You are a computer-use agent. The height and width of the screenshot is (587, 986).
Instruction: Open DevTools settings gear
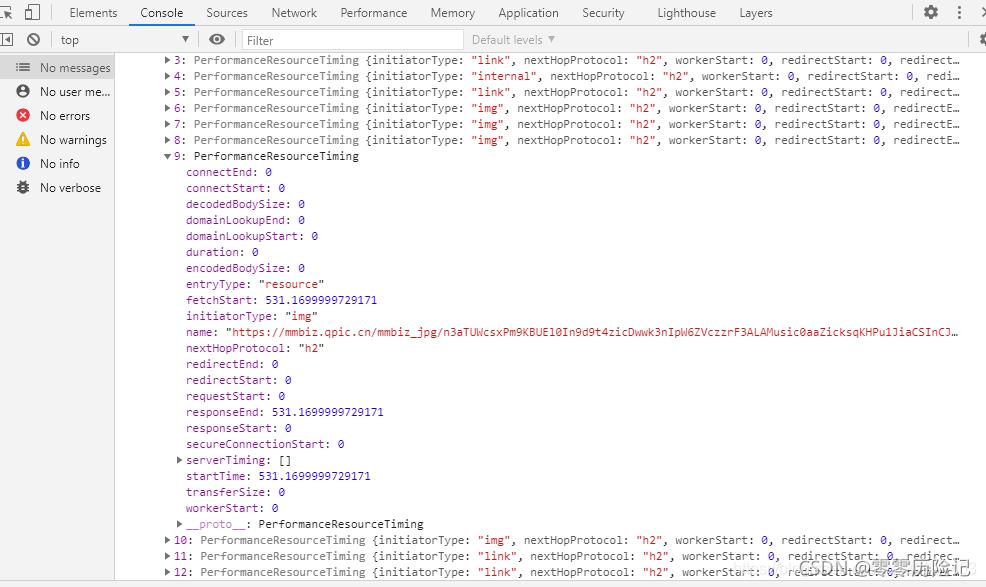(x=931, y=12)
